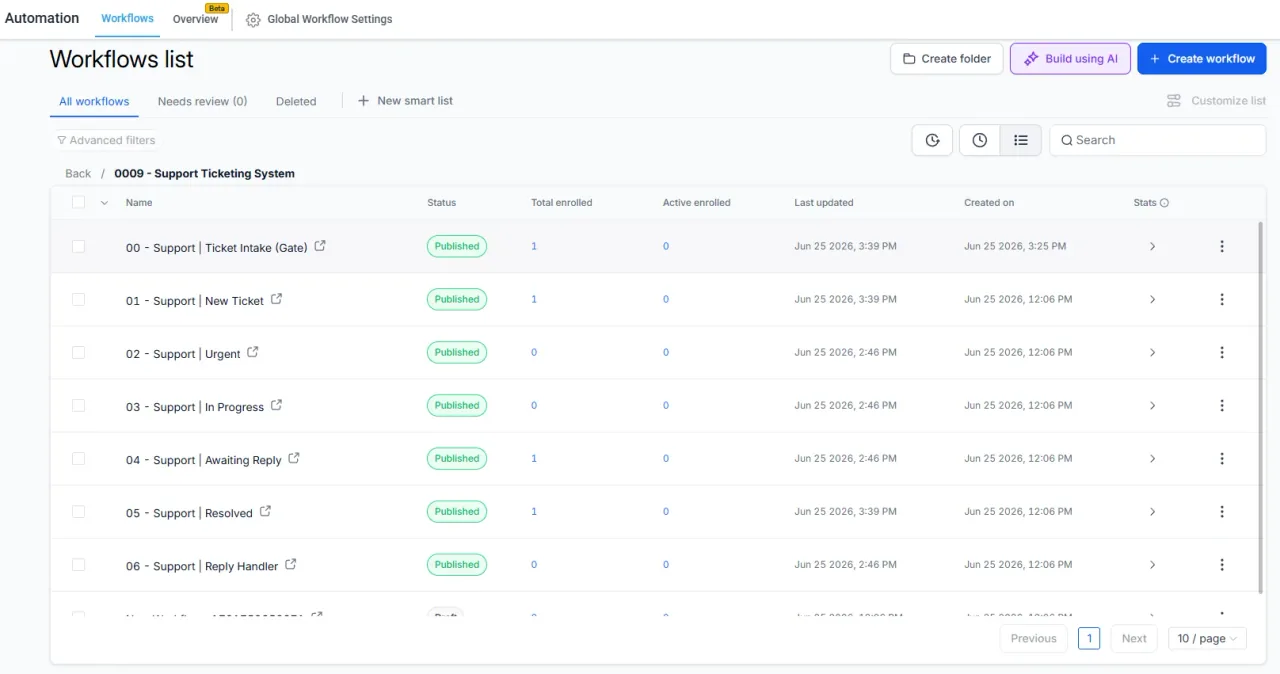Image resolution: width=1280 pixels, height=674 pixels.
Task: Open three-dot menu for 04 Awaiting Reply row
Action: point(1222,458)
